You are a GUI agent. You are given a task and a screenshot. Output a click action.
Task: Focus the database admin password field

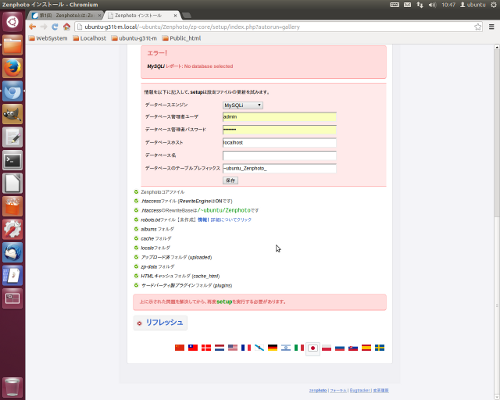[x=279, y=130]
